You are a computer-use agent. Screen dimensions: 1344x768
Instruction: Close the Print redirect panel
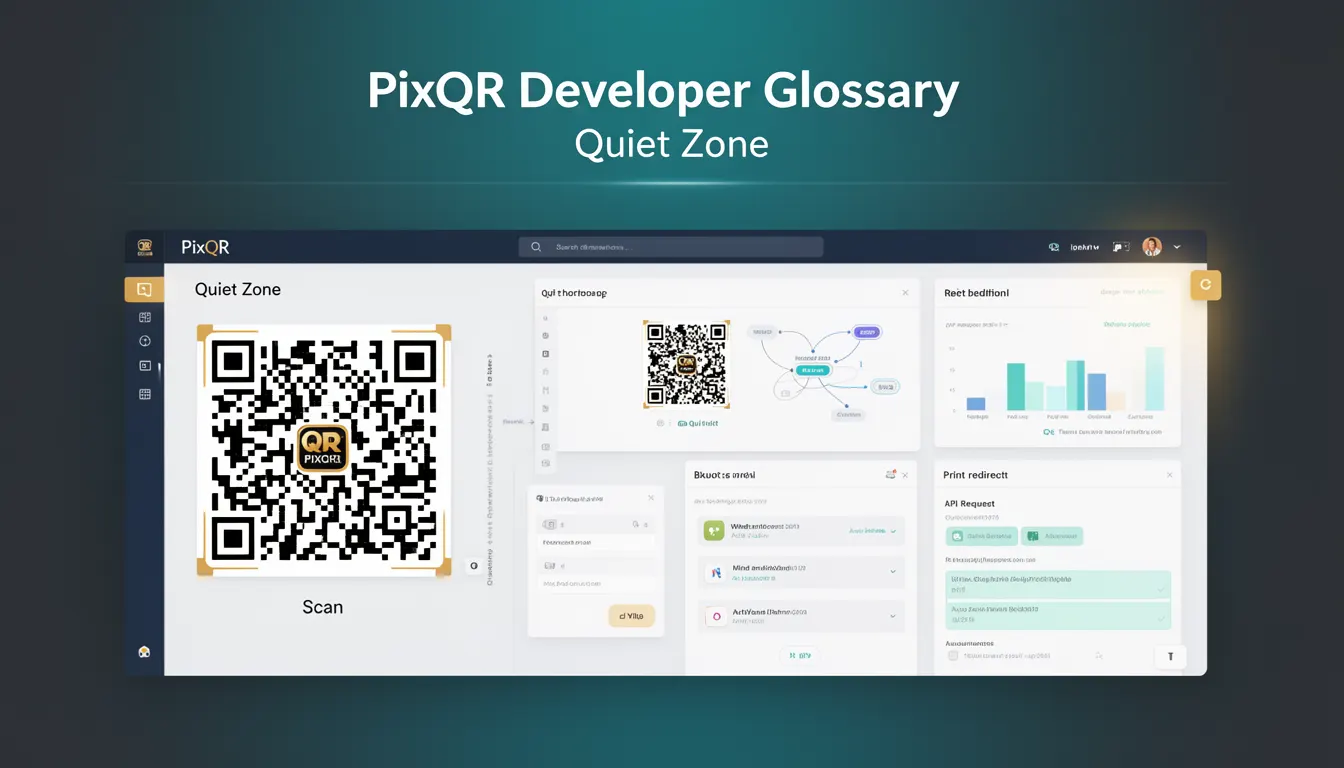(x=1168, y=475)
